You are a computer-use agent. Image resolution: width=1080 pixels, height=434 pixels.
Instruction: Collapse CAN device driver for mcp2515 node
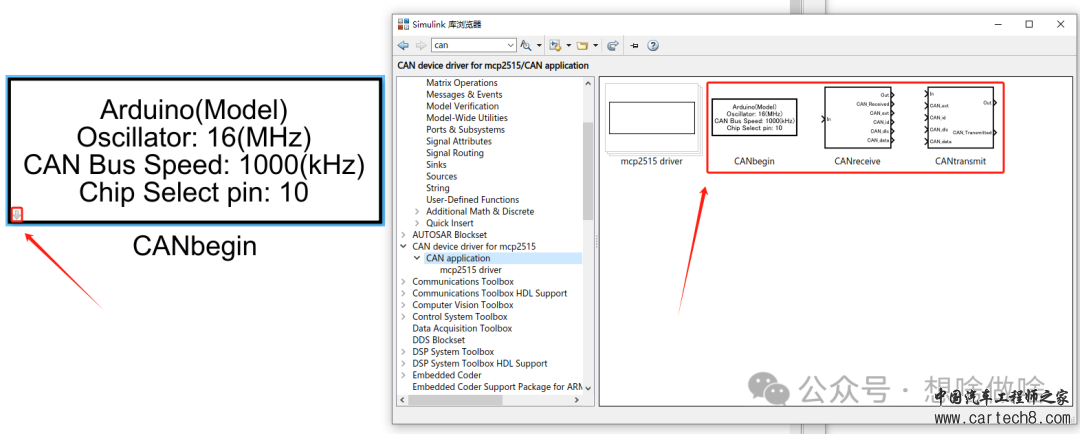click(404, 247)
